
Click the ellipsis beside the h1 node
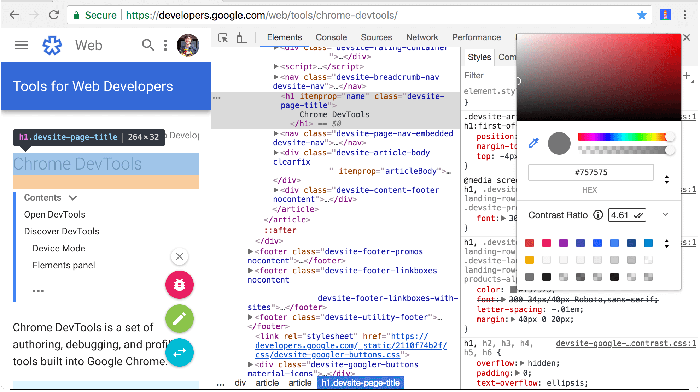[217, 97]
